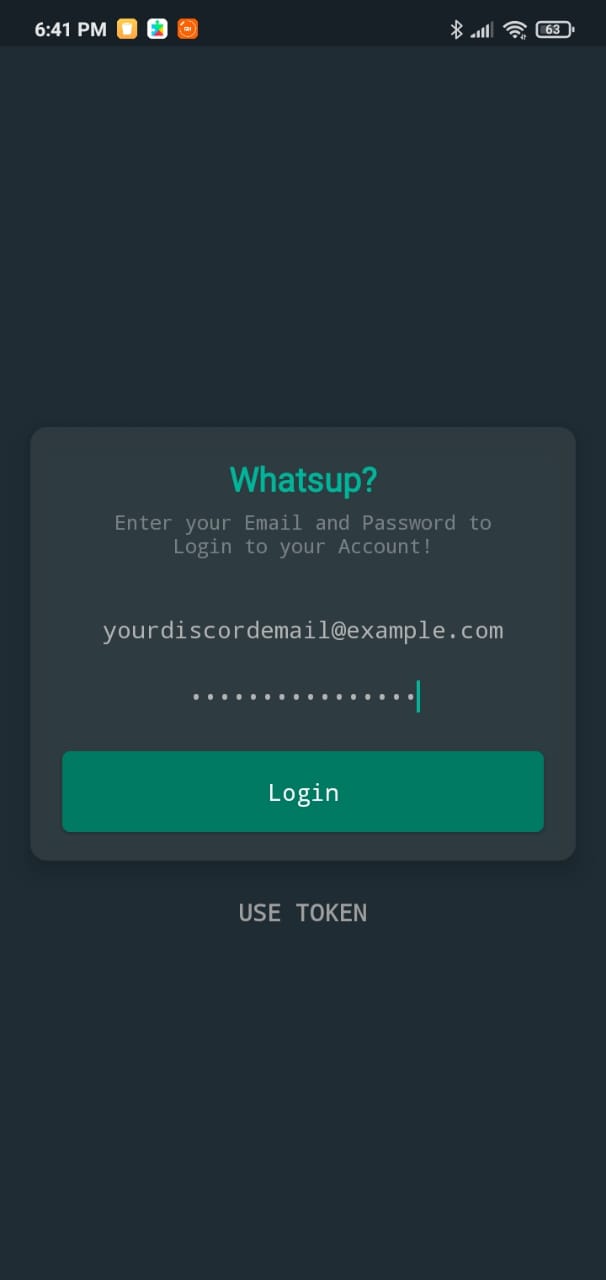Tap the Whatsup? heading

(x=303, y=480)
